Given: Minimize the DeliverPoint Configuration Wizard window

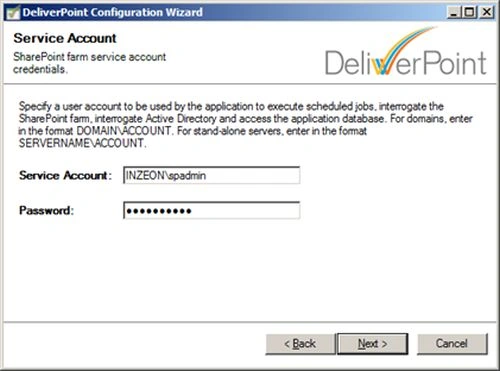Looking at the screenshot, I should pyautogui.click(x=454, y=13).
